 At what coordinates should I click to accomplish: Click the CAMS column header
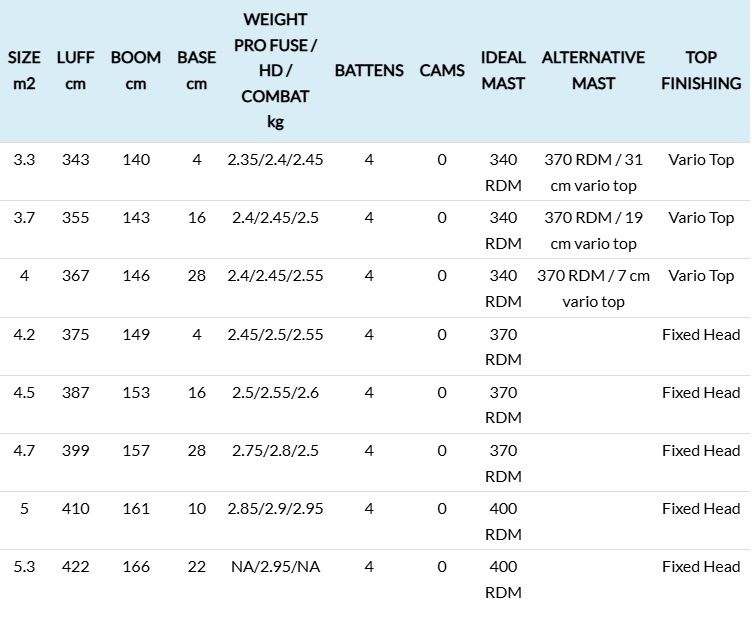tap(442, 70)
